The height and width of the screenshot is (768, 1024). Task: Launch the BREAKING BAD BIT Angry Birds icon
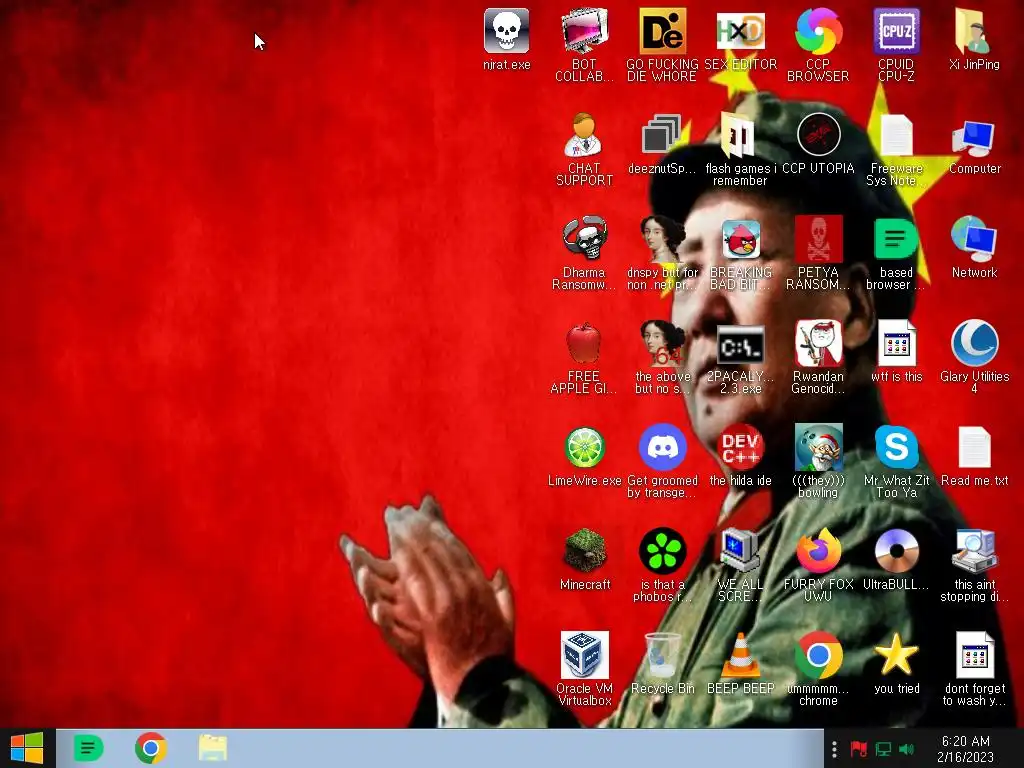(x=741, y=238)
